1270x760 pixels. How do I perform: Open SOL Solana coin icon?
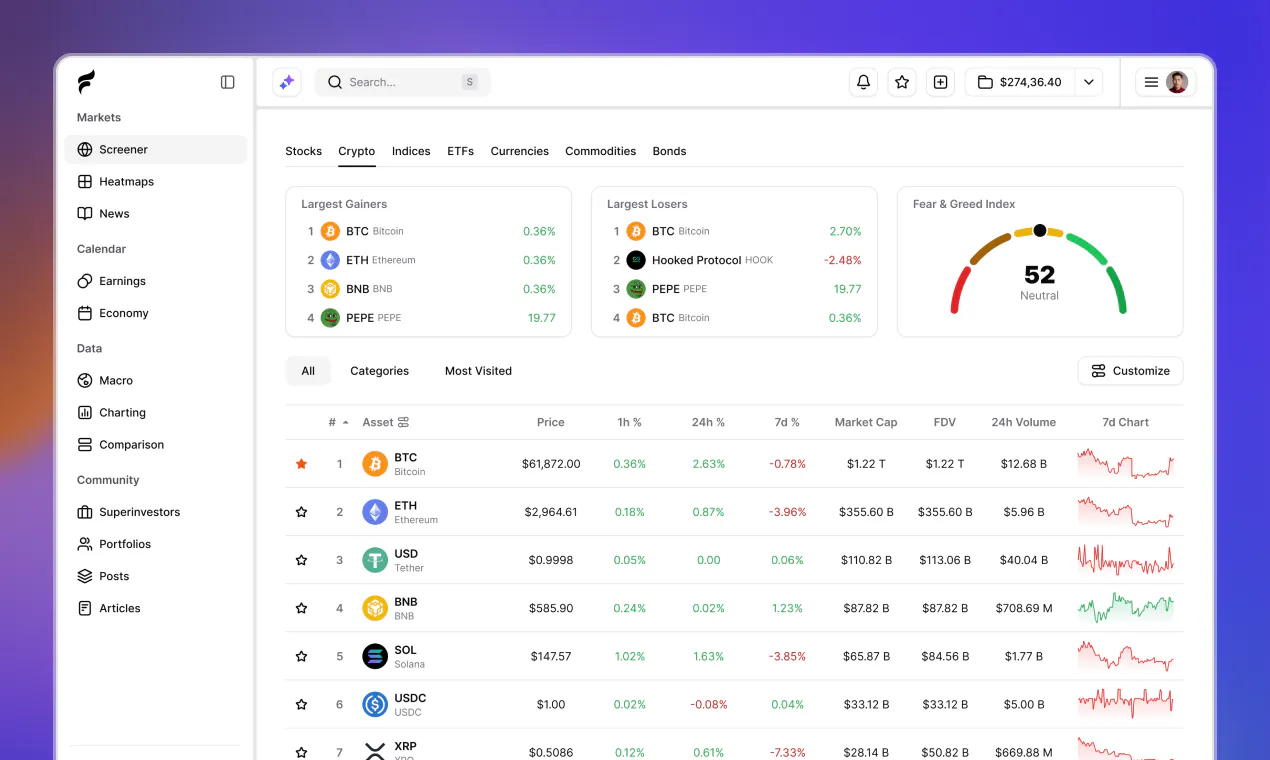point(375,656)
